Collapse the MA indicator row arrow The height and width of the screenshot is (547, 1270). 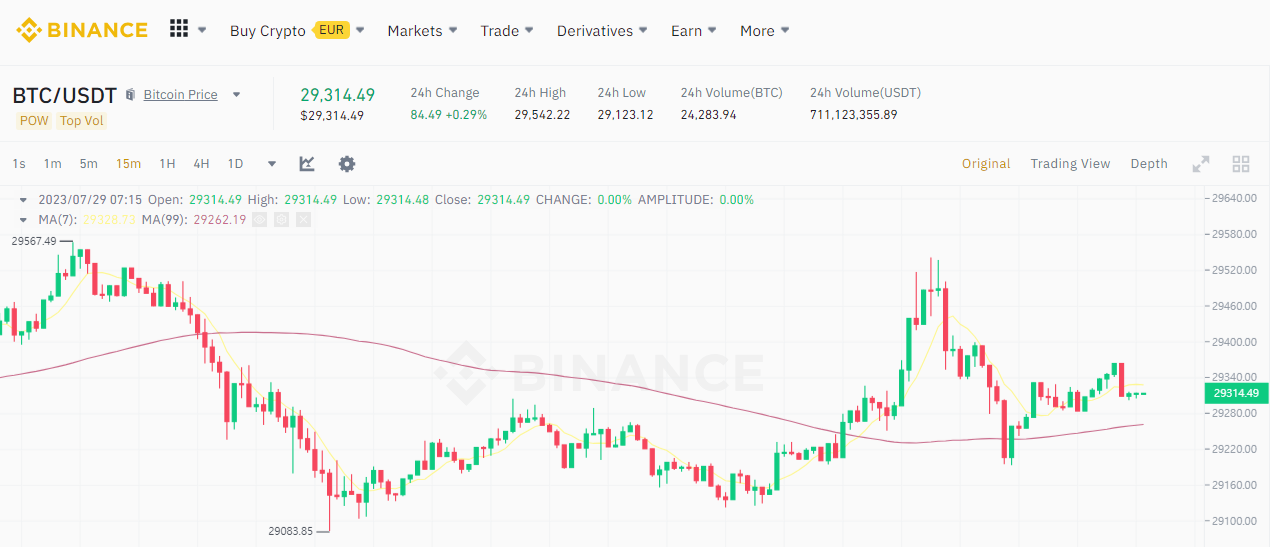tap(23, 219)
